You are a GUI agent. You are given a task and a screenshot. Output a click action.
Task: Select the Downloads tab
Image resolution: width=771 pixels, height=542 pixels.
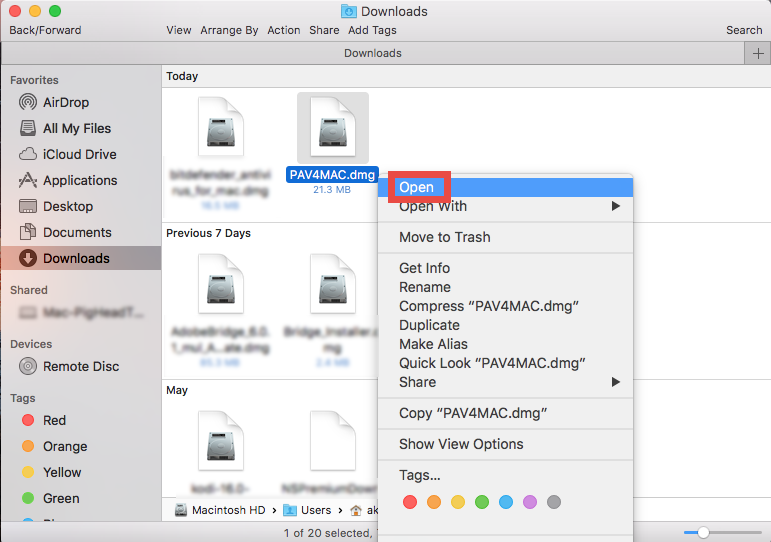[x=373, y=53]
